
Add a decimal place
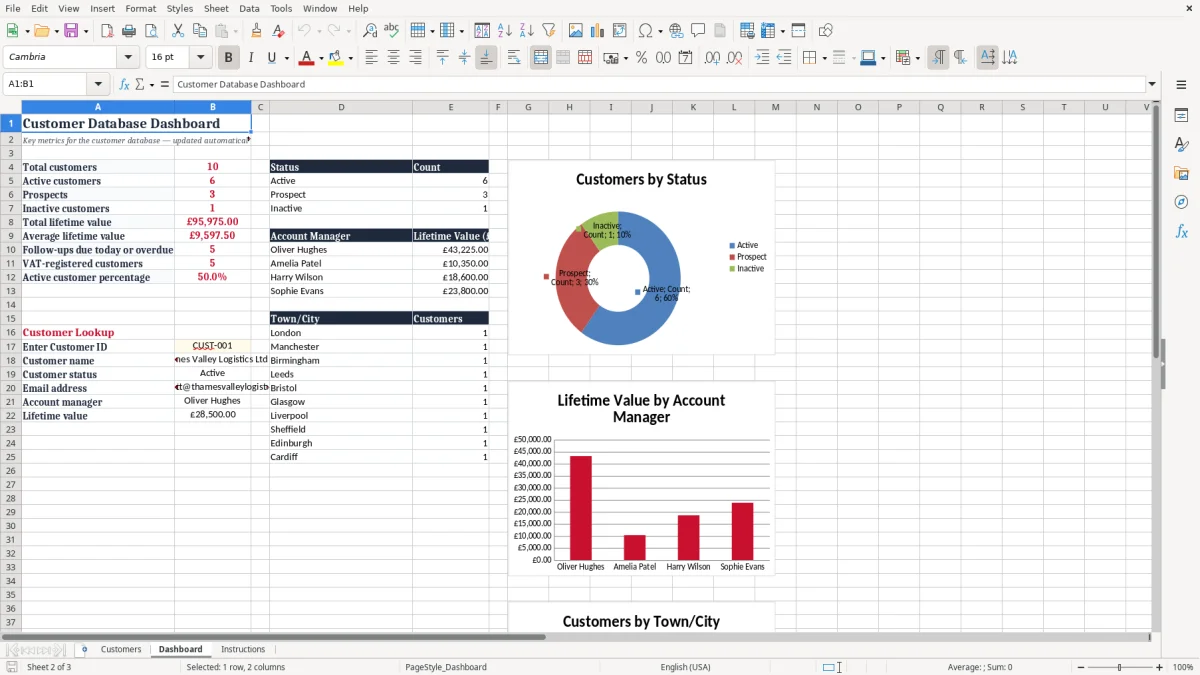pos(712,58)
